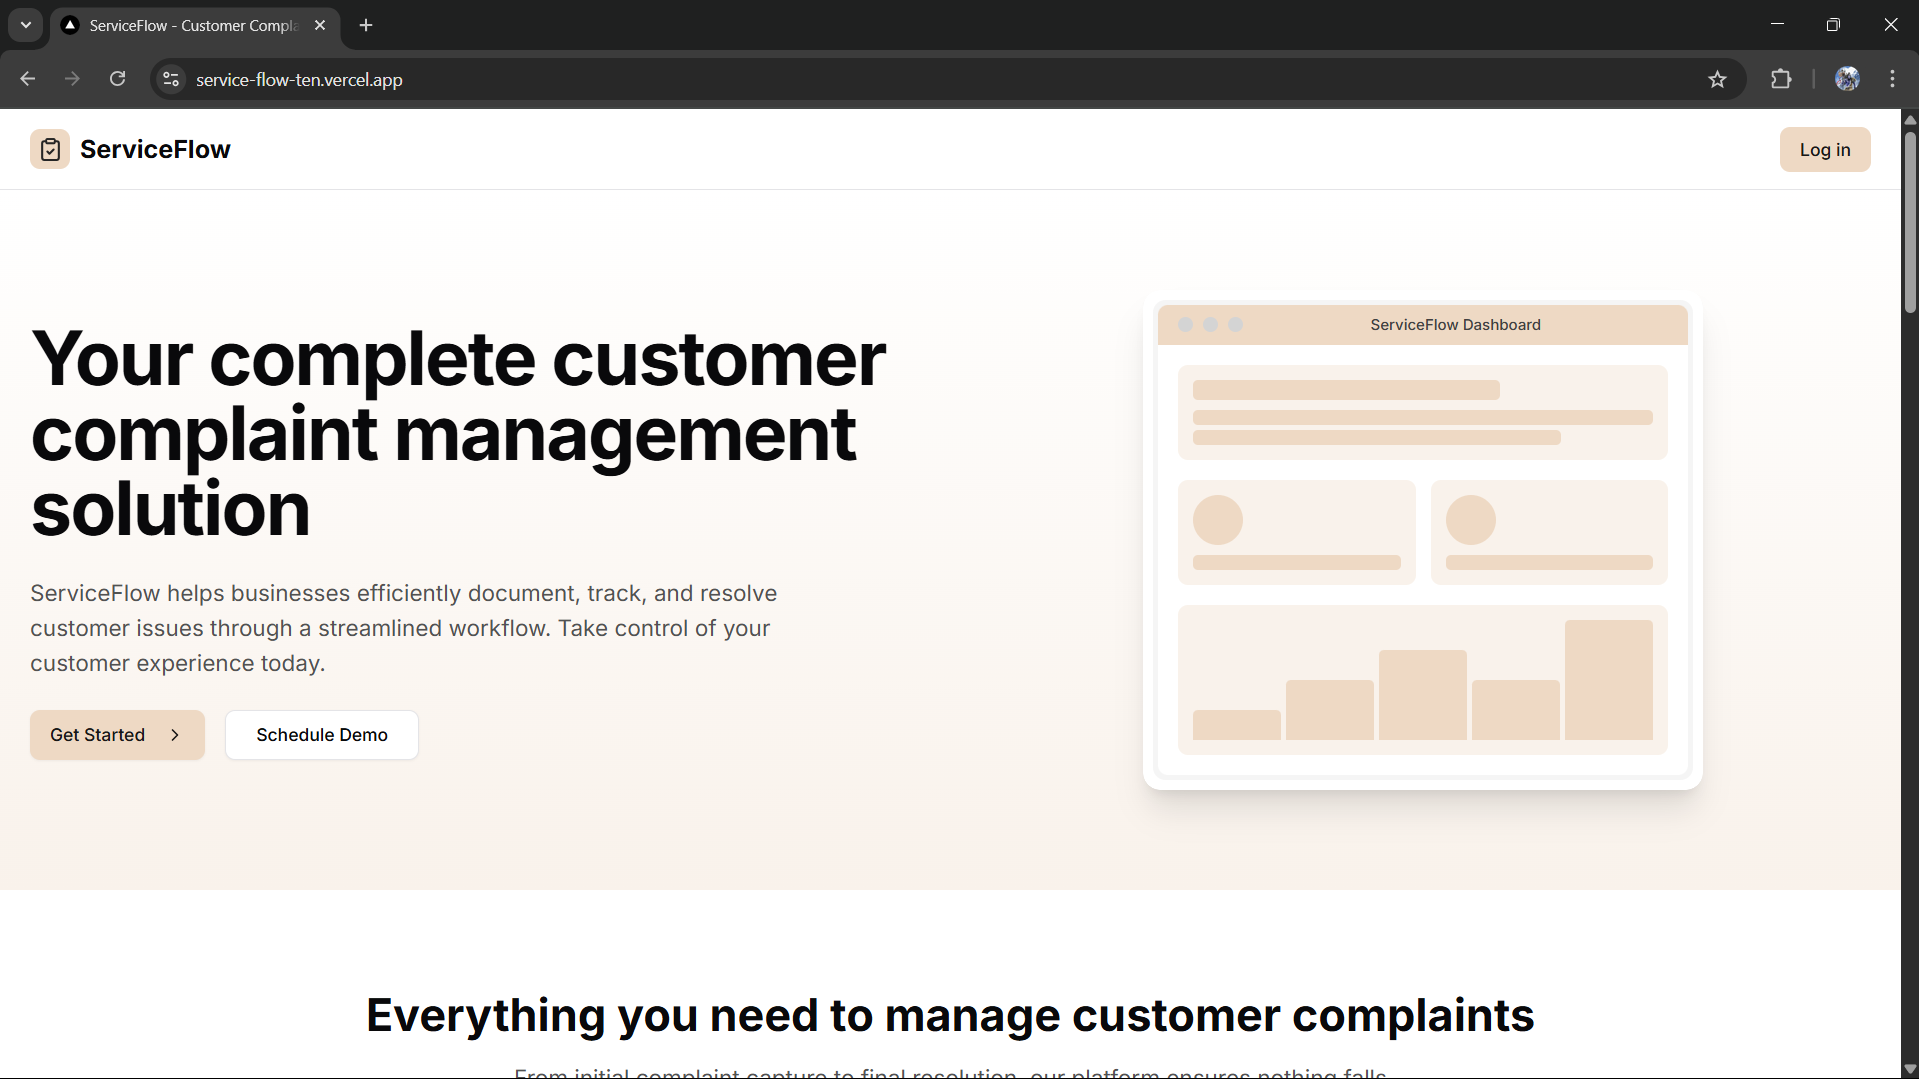
Task: Click the page vertical scrollbar thumb
Action: coord(1910,222)
